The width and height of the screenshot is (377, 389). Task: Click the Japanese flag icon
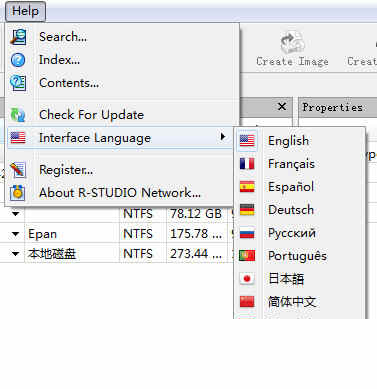247,279
